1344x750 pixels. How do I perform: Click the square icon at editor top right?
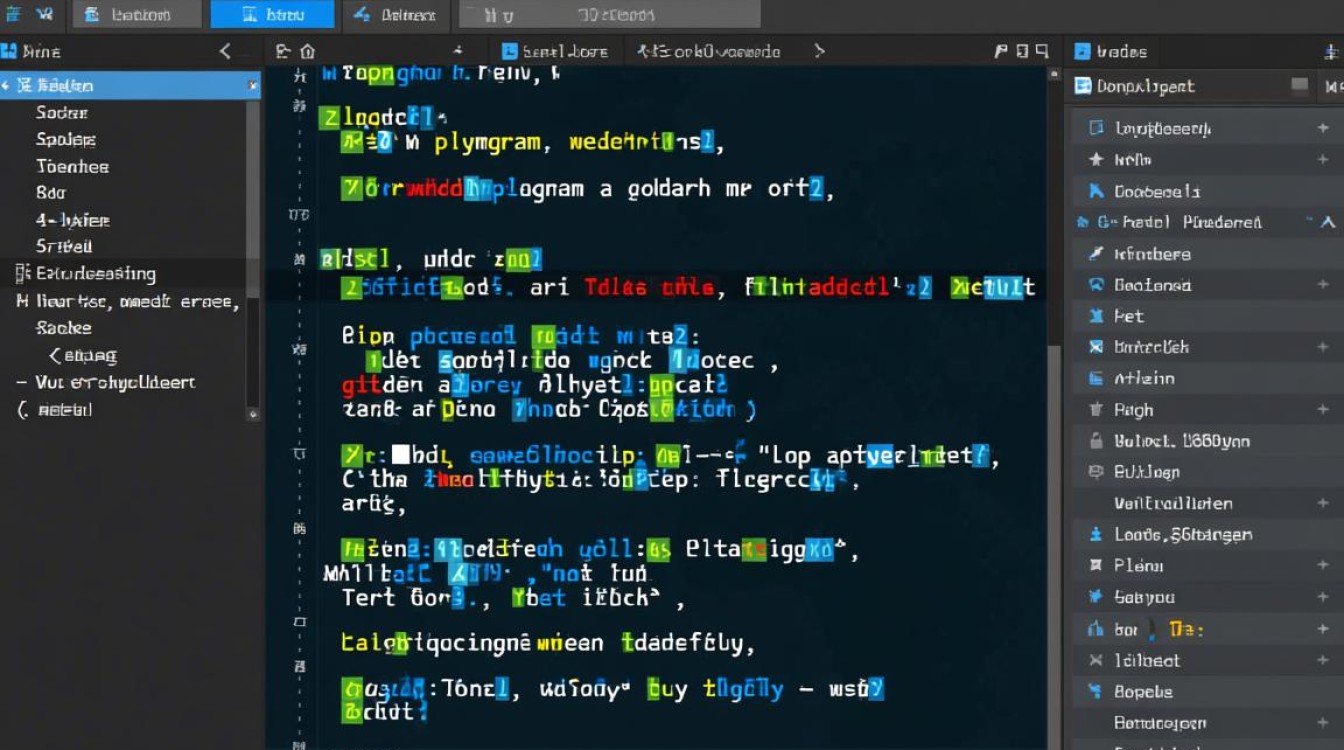[x=1022, y=51]
